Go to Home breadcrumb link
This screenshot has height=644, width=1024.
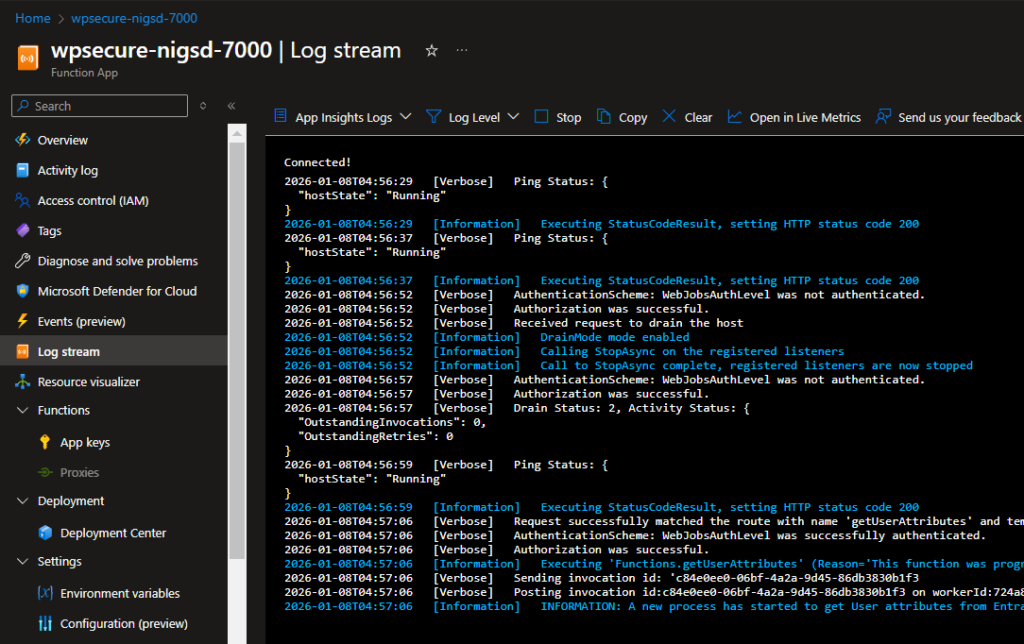(33, 18)
